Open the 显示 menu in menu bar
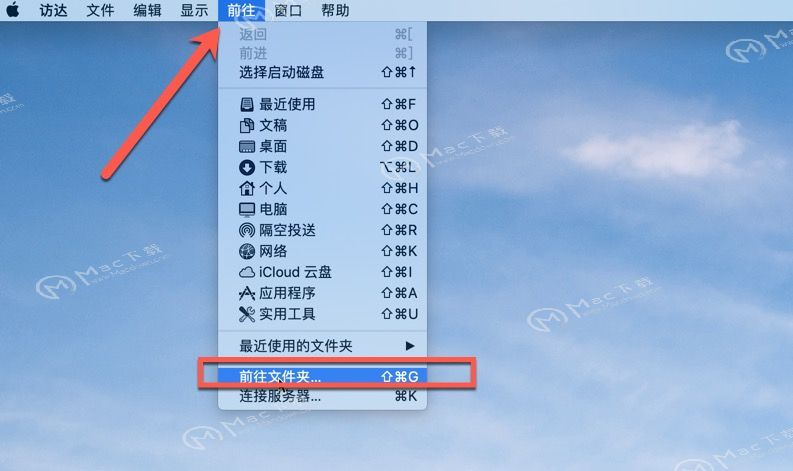 pos(194,10)
